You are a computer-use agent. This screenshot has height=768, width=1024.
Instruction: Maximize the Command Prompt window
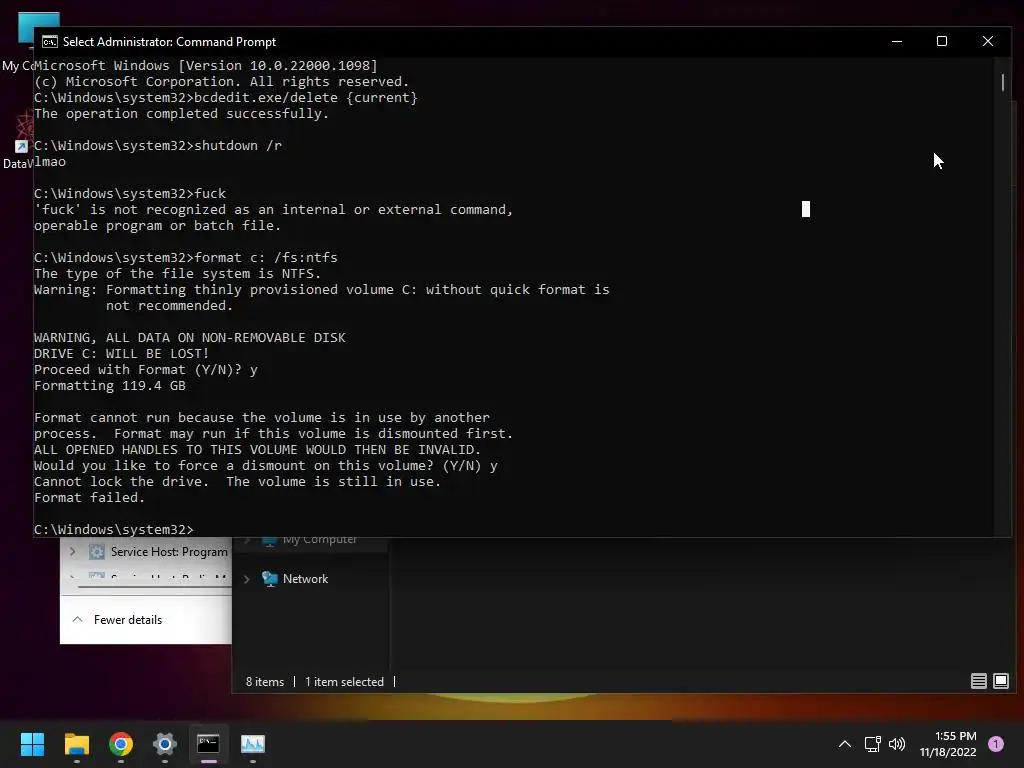click(x=942, y=41)
